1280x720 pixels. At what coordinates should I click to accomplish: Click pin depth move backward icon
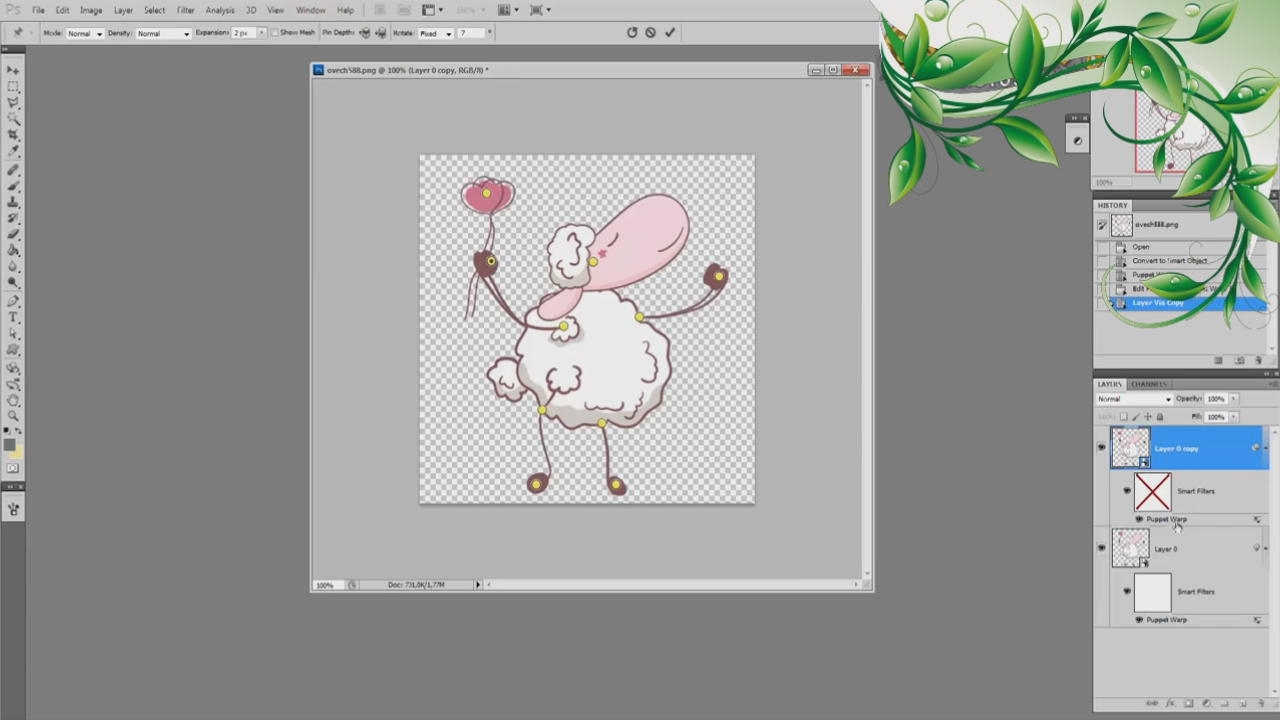tap(380, 33)
